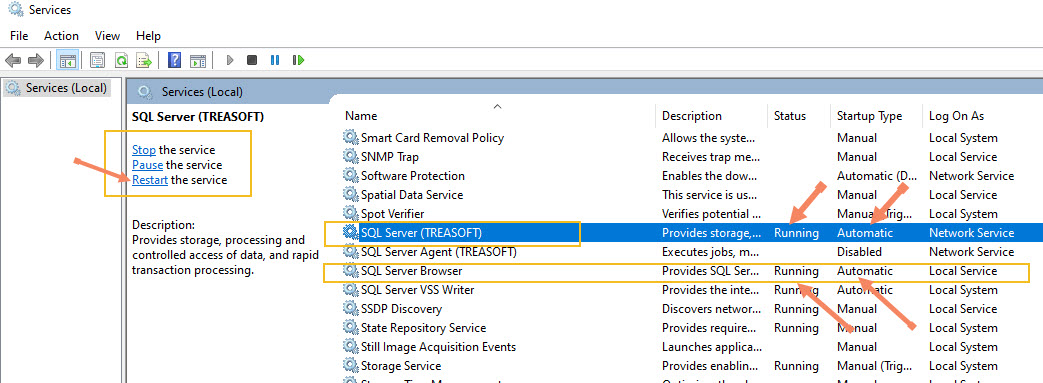Image resolution: width=1043 pixels, height=383 pixels.
Task: Select the SQL Server Browser service name
Action: pos(412,271)
